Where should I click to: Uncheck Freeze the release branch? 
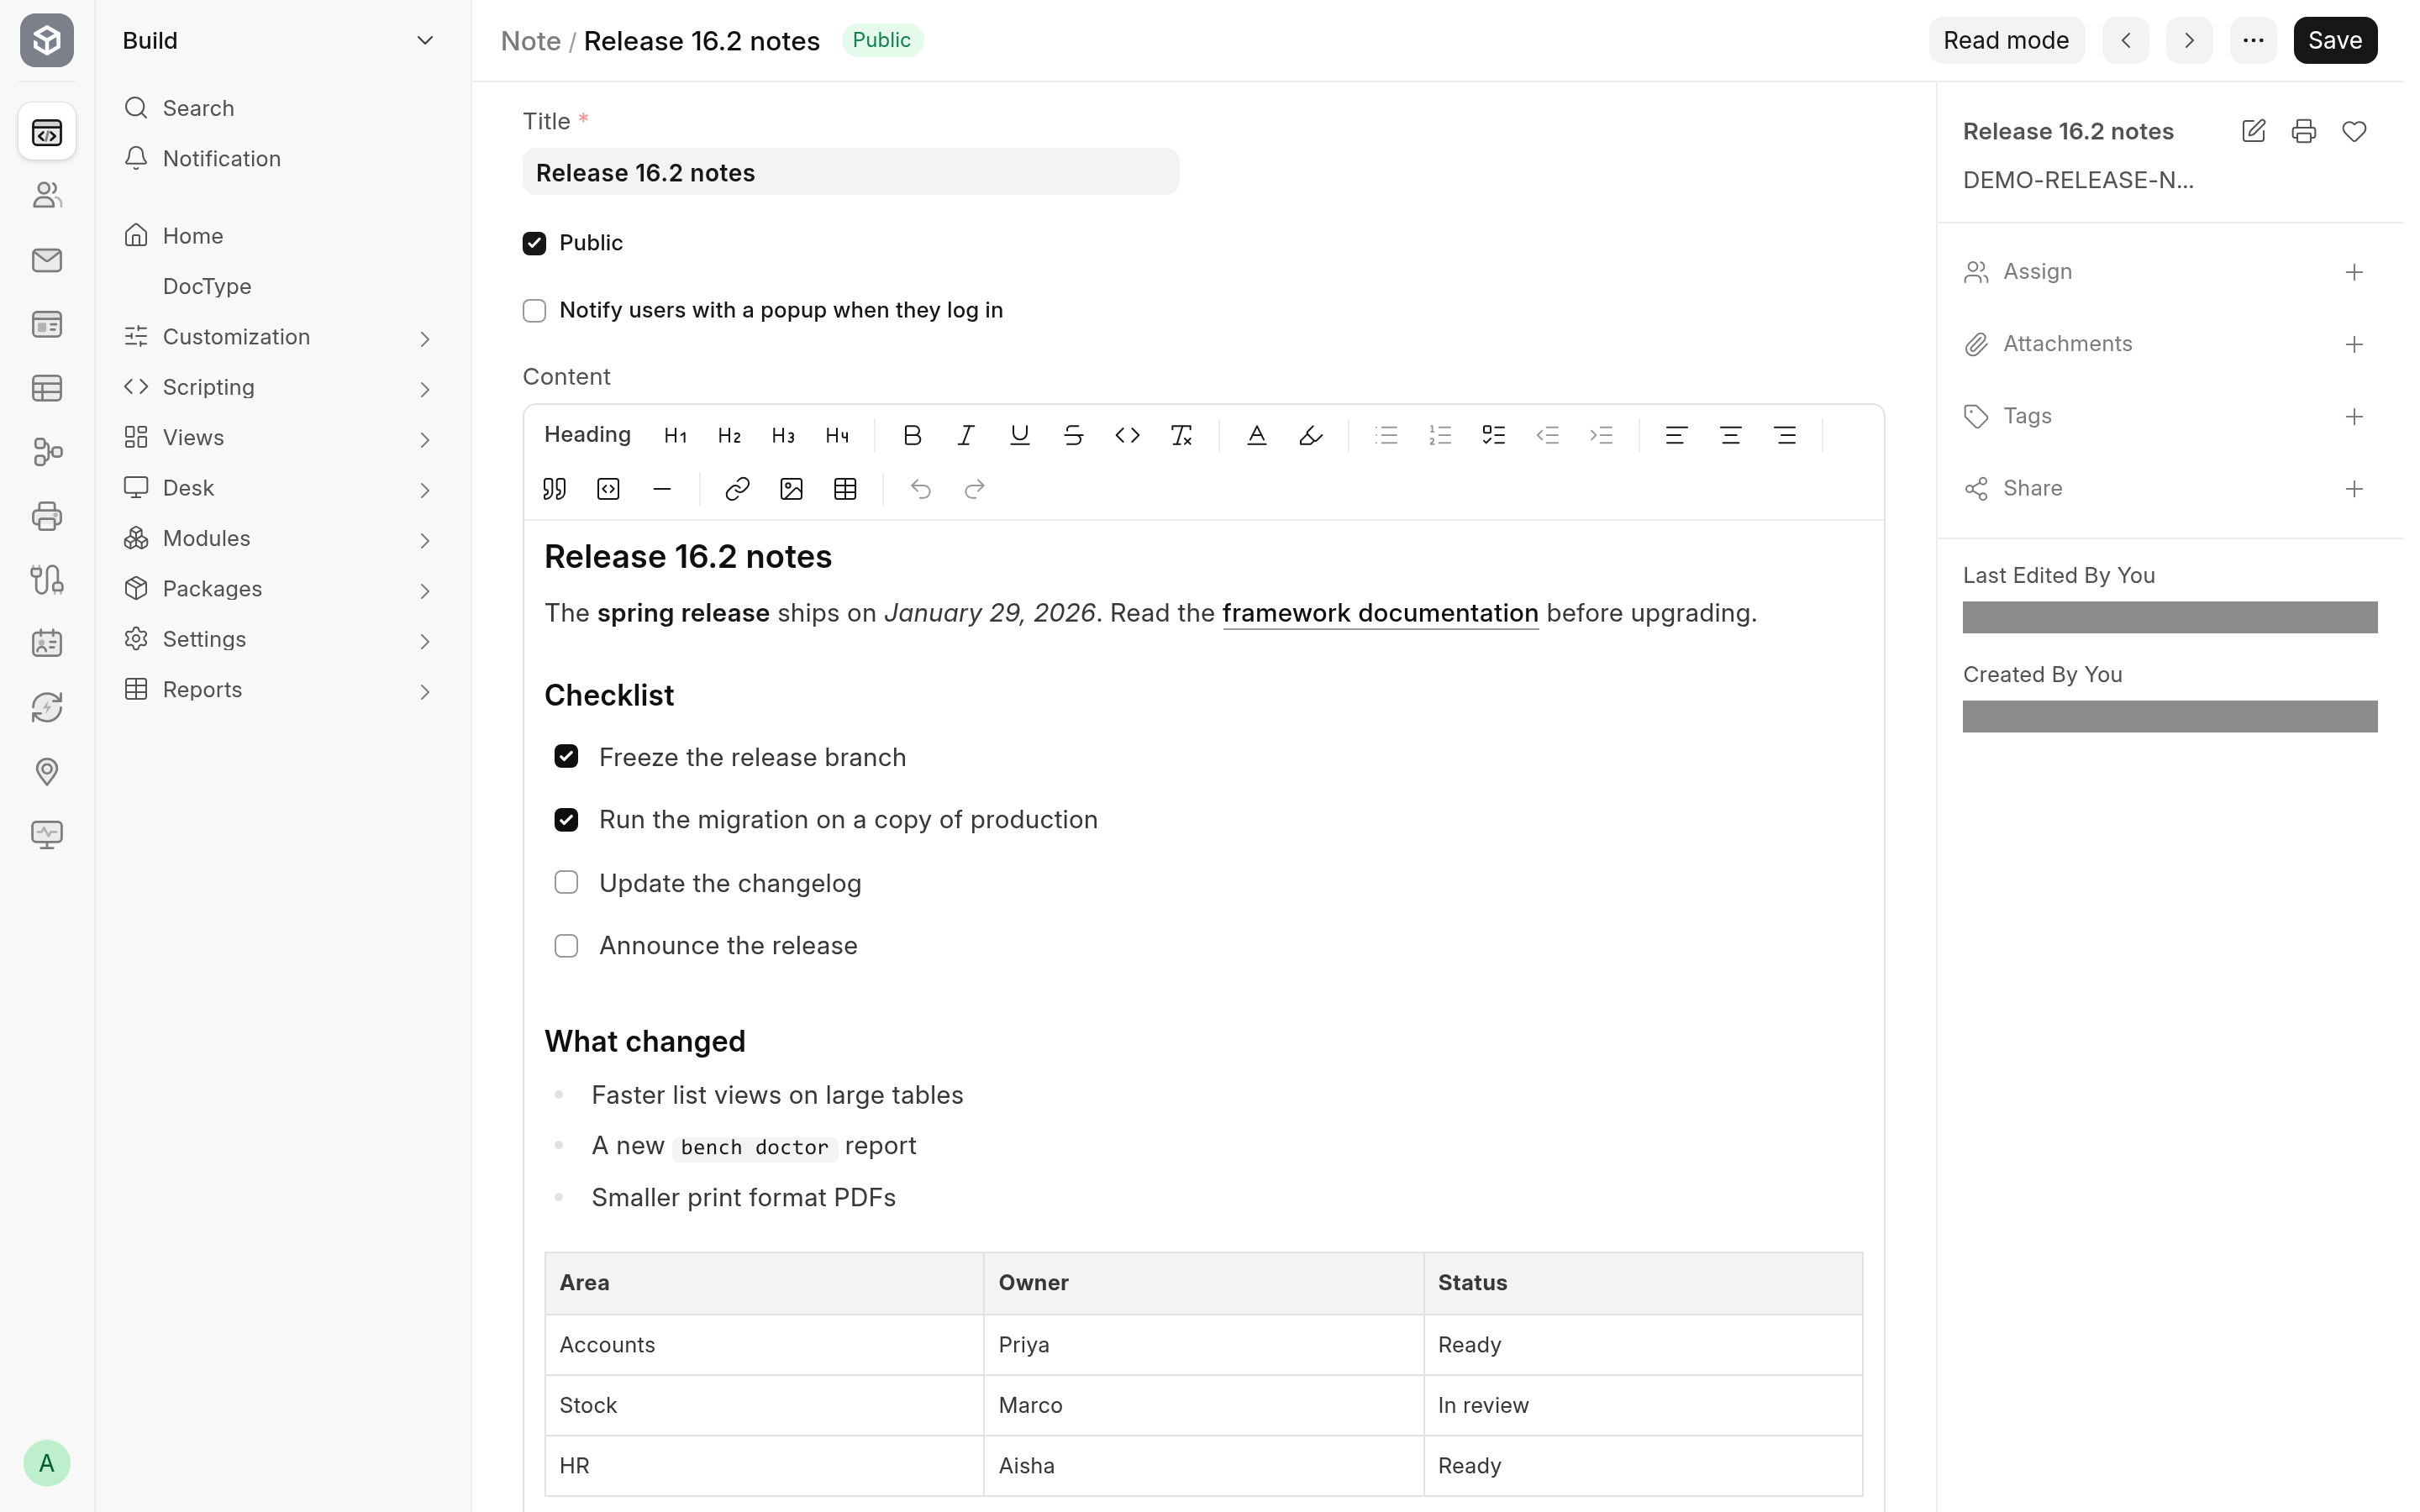pyautogui.click(x=566, y=756)
